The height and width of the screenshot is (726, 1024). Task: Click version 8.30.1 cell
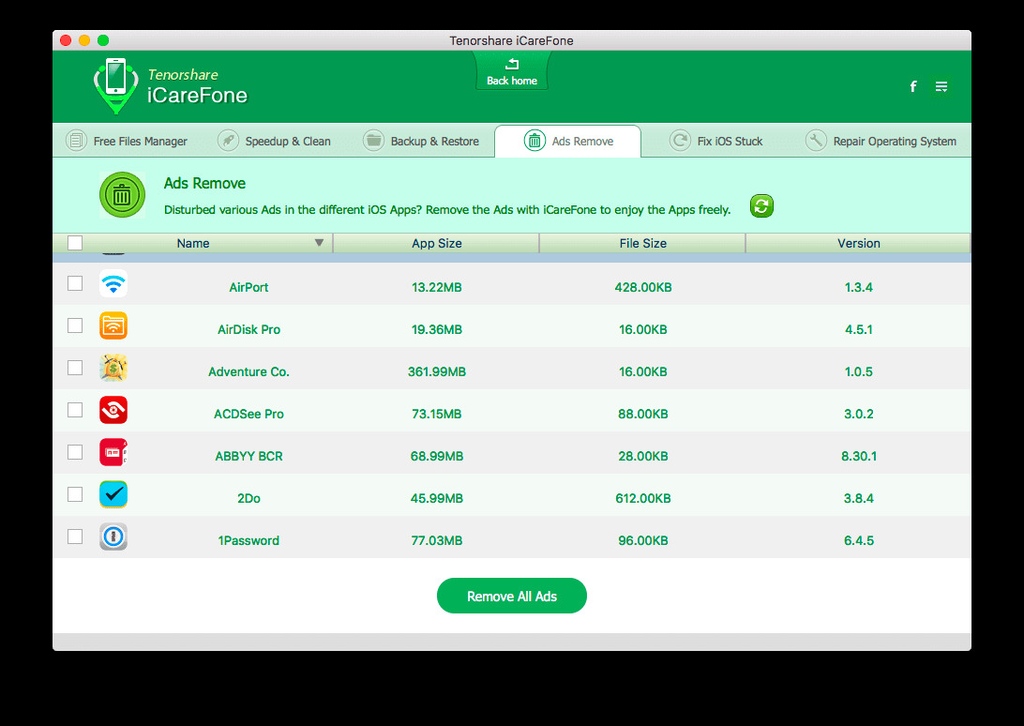point(859,456)
